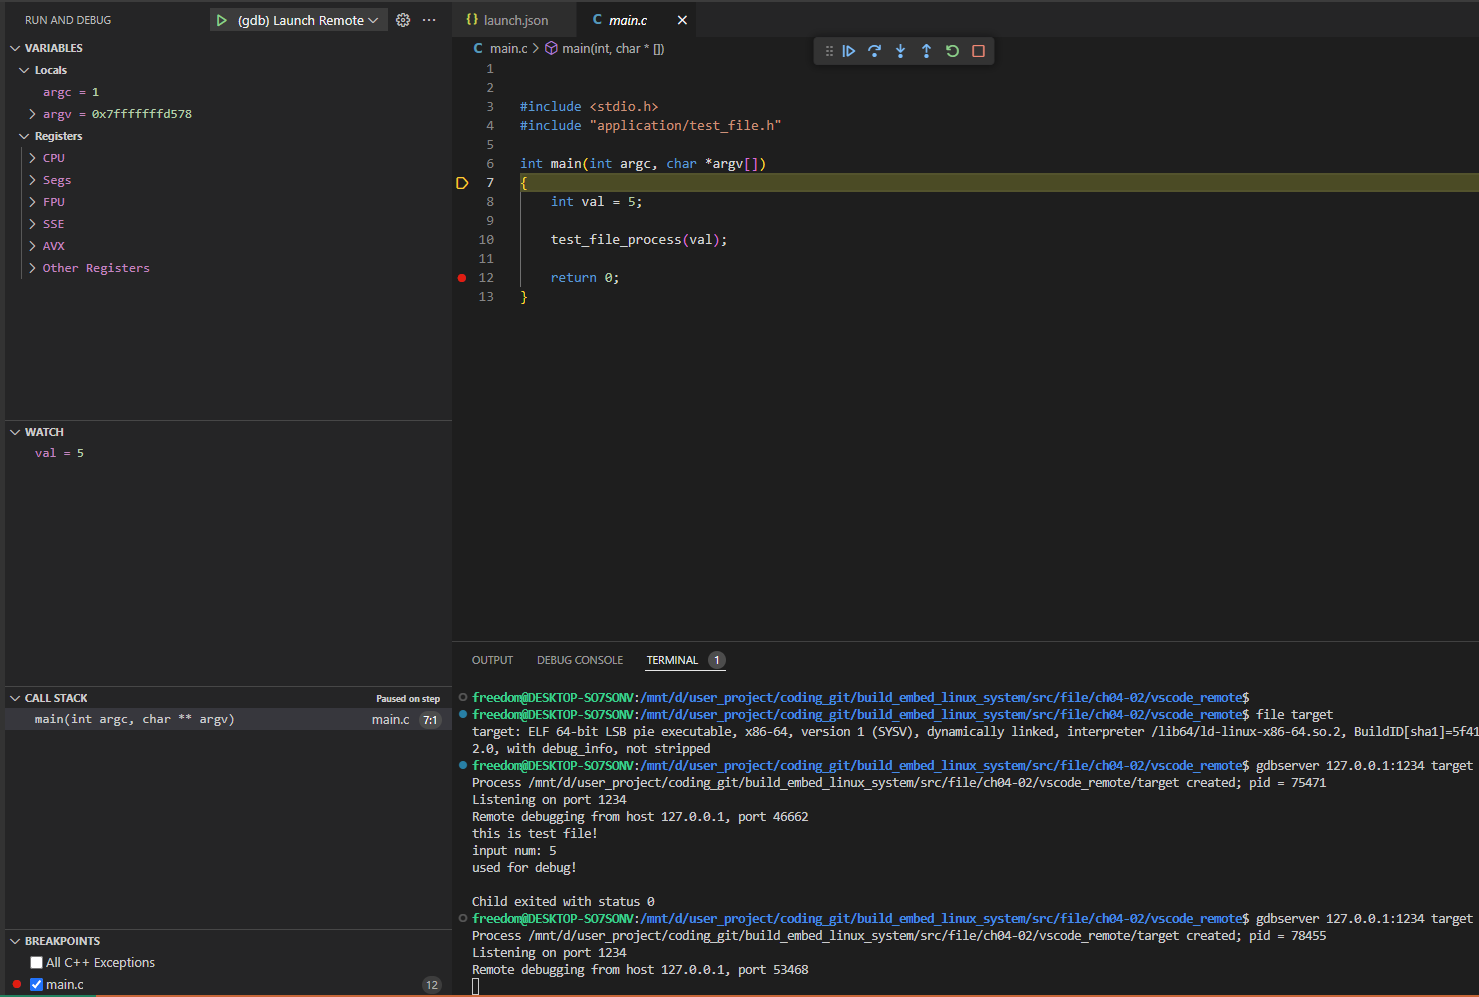Viewport: 1479px width, 997px height.
Task: Click the terminal input cursor
Action: tap(476, 987)
